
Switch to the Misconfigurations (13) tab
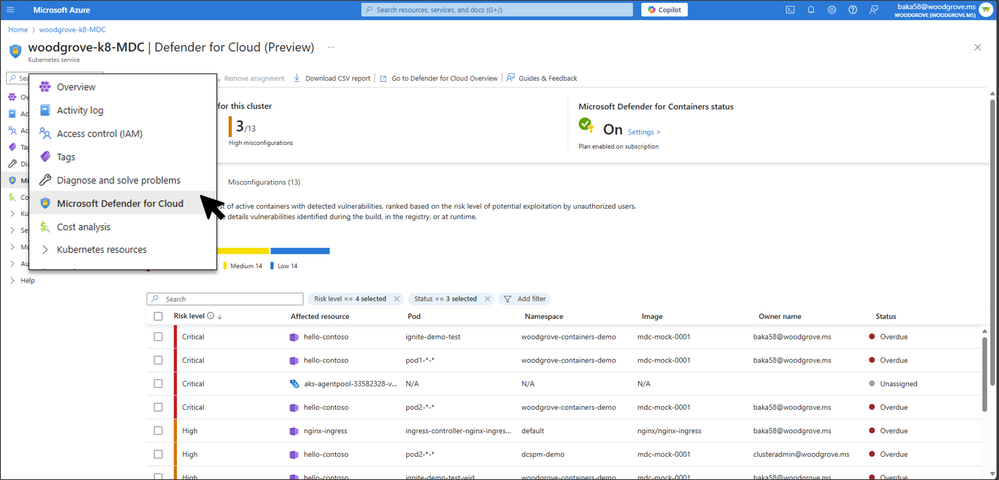(264, 182)
